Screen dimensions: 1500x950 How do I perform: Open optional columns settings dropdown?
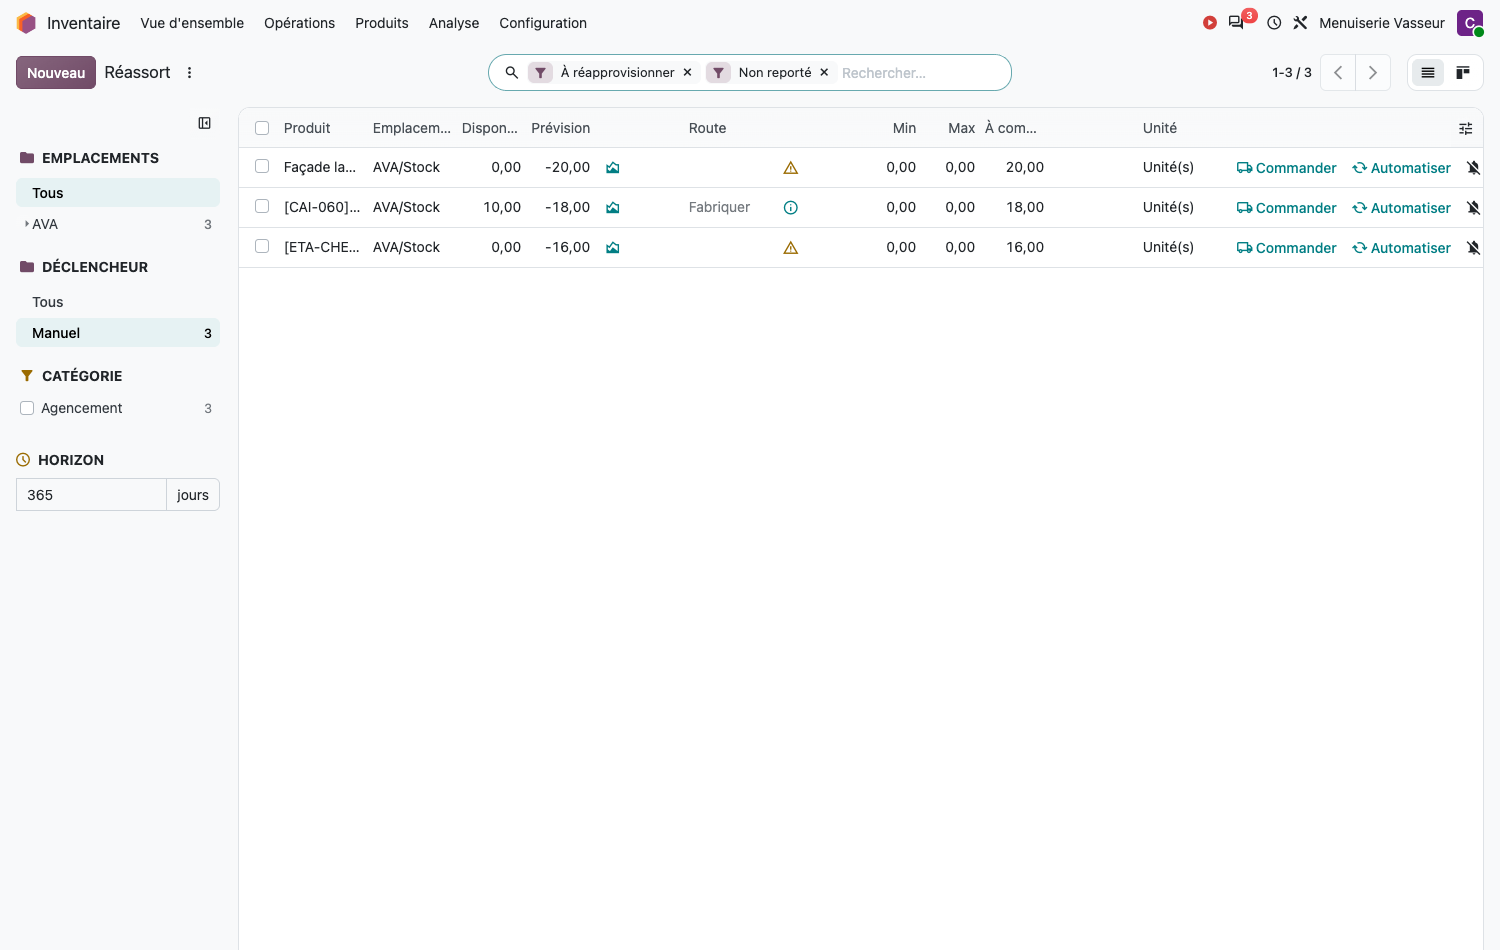tap(1466, 128)
